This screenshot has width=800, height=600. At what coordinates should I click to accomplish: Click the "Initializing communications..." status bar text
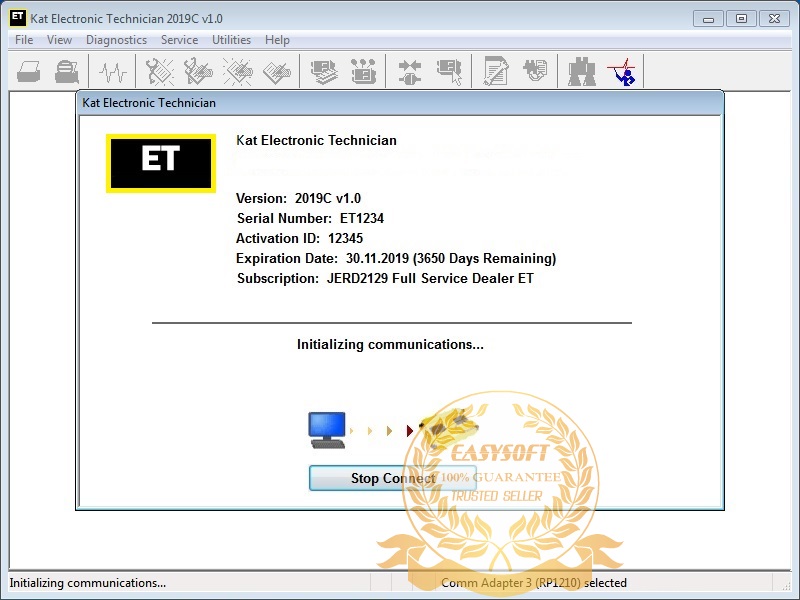pyautogui.click(x=88, y=583)
